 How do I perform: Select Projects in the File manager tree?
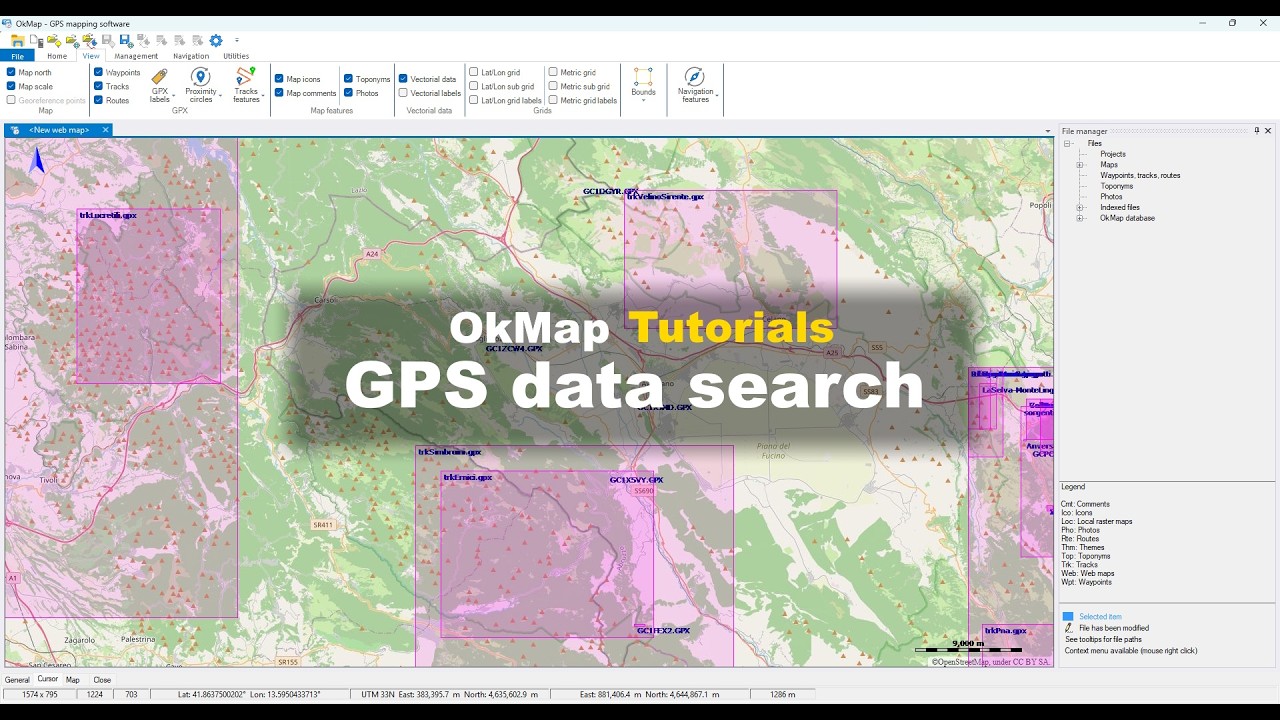point(1113,154)
